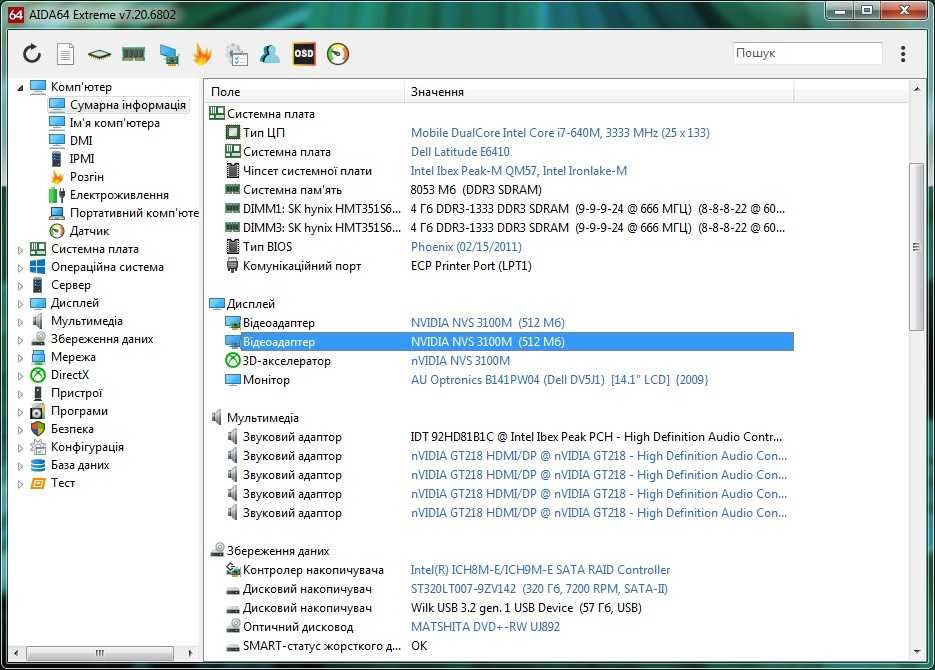Click the scroll-up arrow of details pane

(x=917, y=89)
